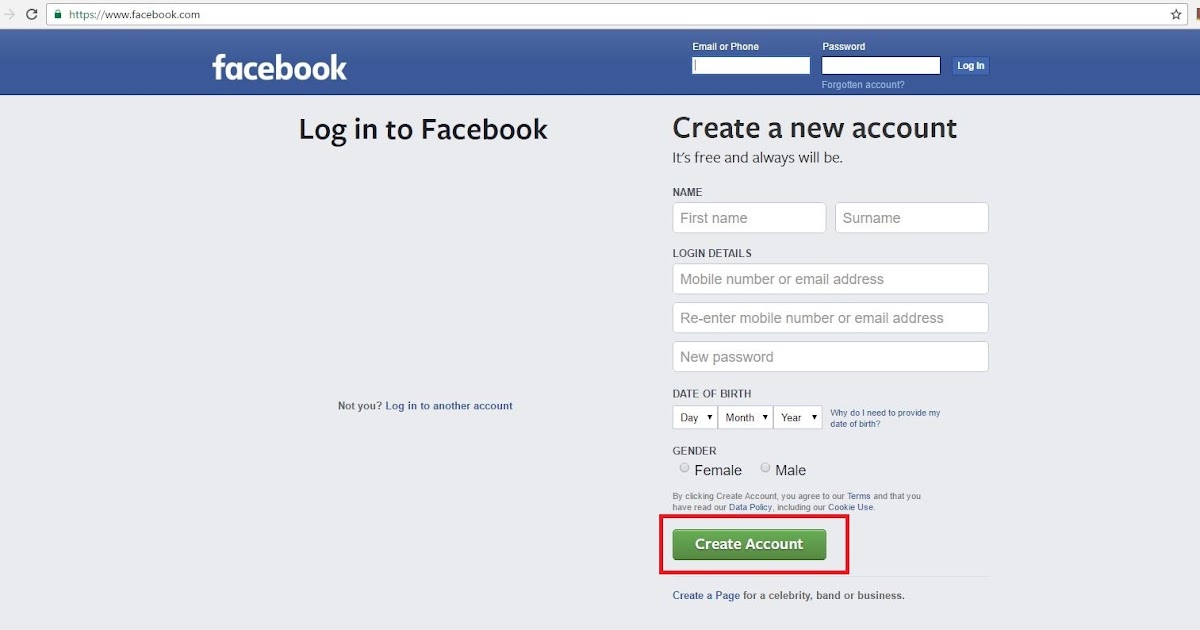Image resolution: width=1200 pixels, height=630 pixels.
Task: Click the Log In button
Action: coord(970,66)
